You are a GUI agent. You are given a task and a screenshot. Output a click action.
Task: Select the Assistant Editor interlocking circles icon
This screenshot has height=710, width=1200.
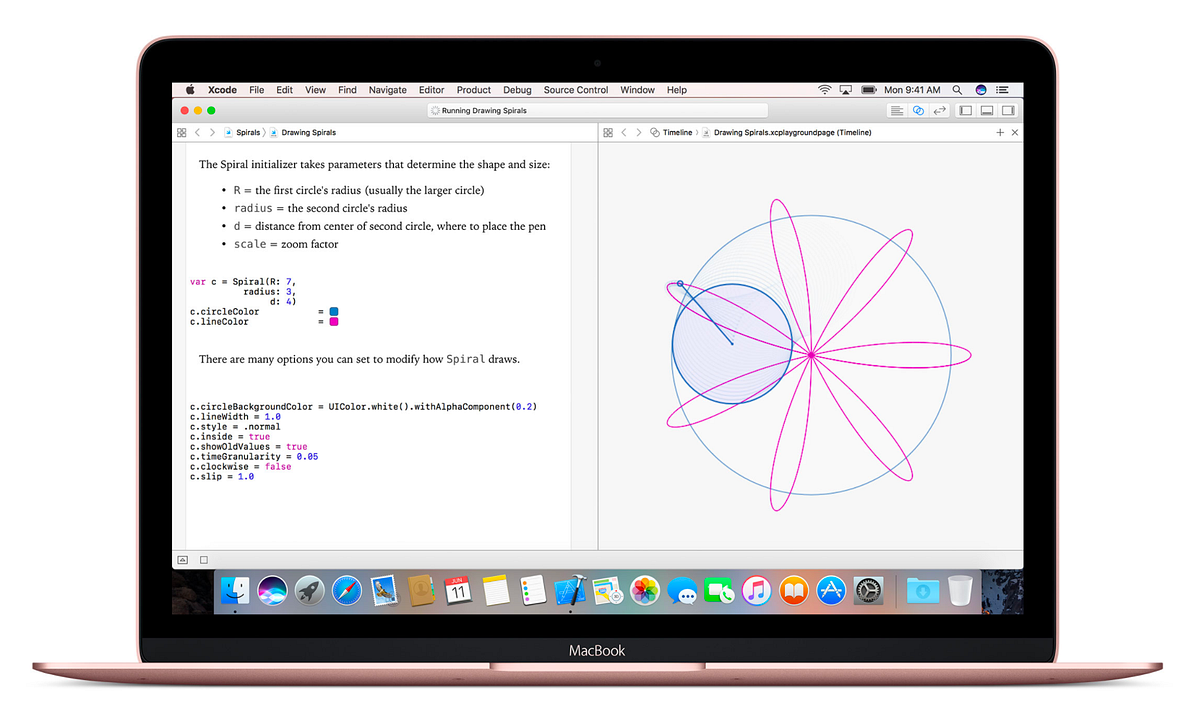tap(918, 110)
